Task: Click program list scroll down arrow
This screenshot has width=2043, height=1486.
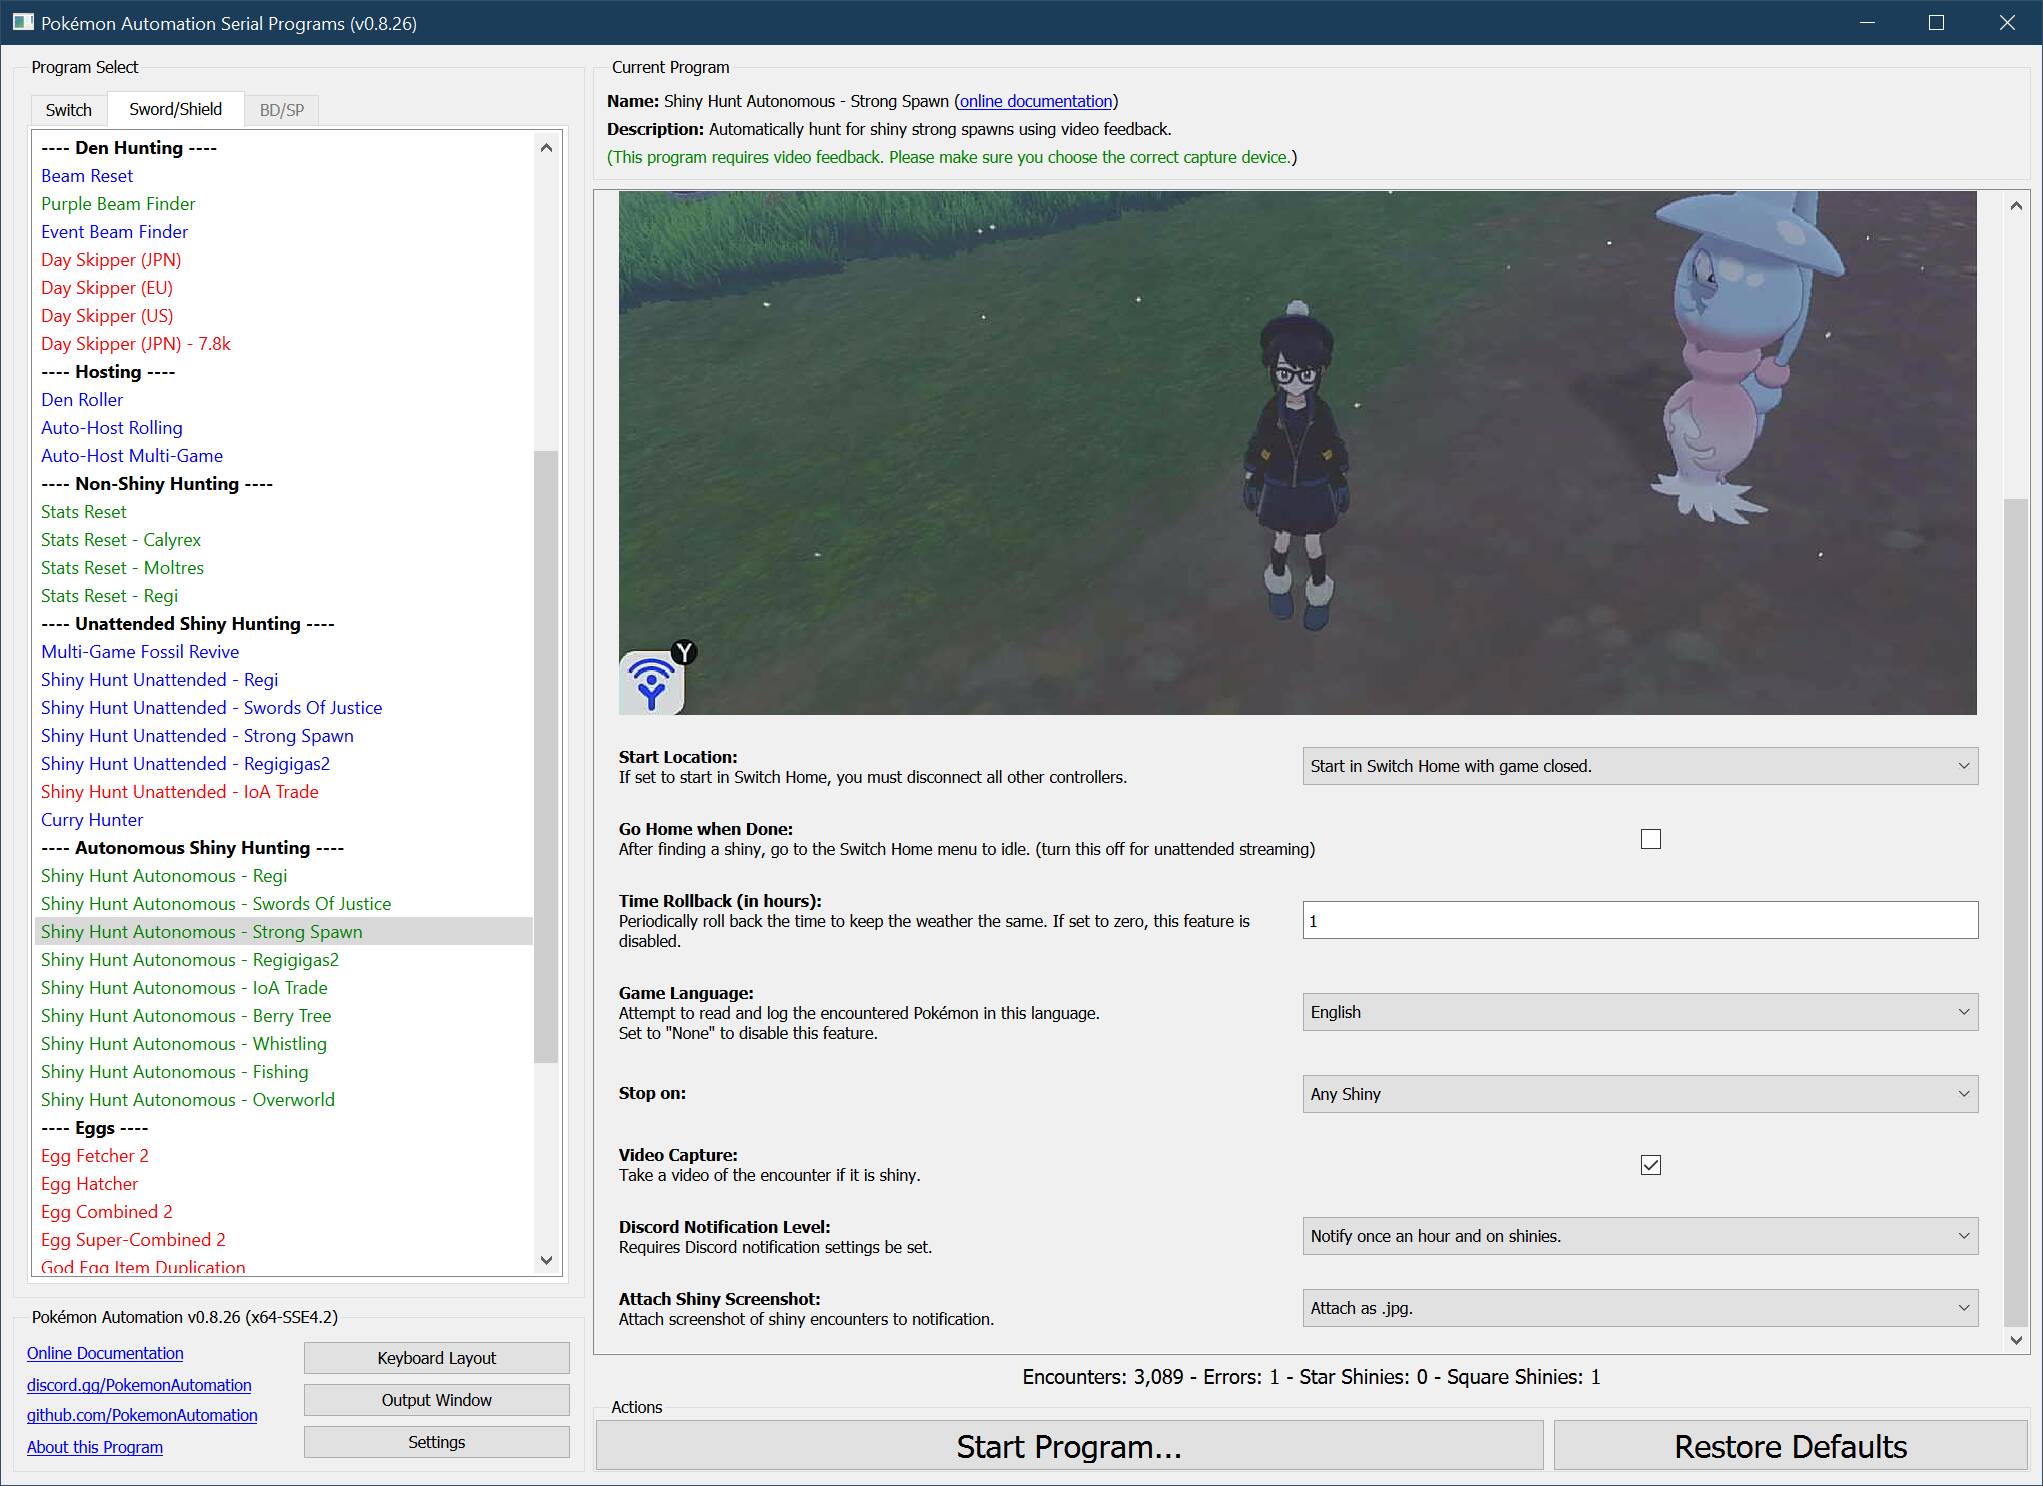Action: pyautogui.click(x=546, y=1260)
